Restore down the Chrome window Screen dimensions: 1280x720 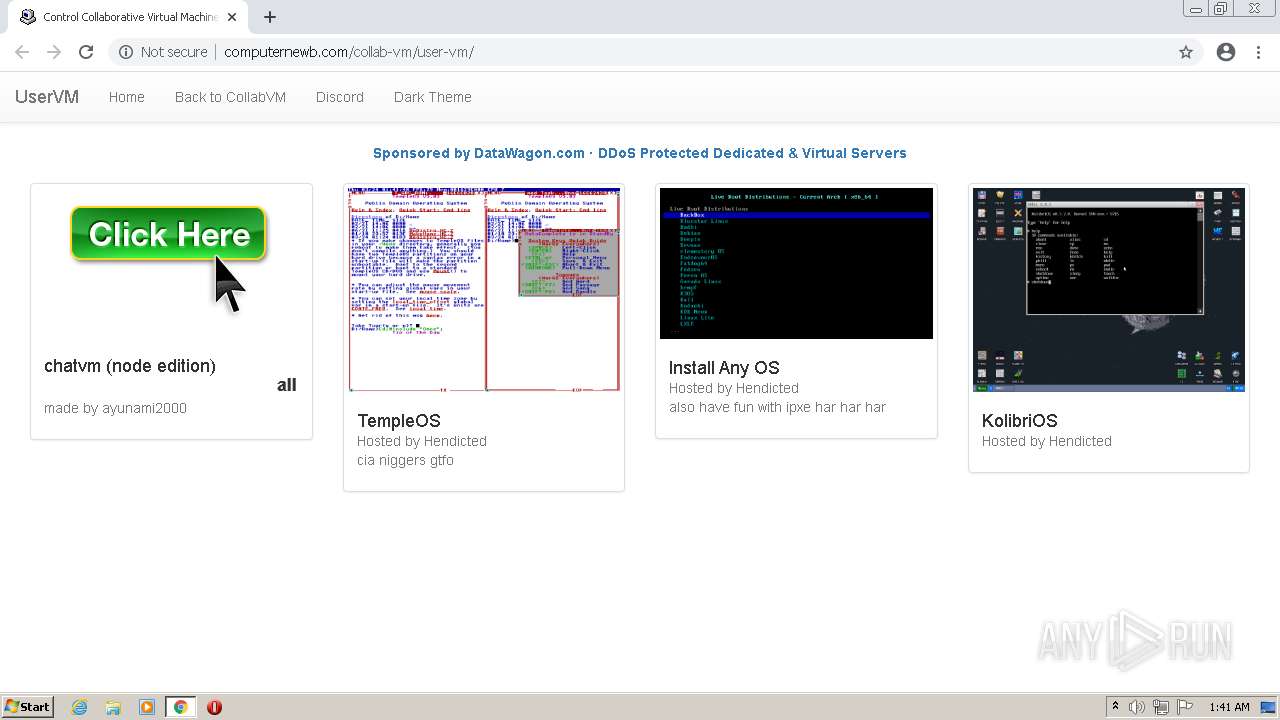pyautogui.click(x=1221, y=9)
